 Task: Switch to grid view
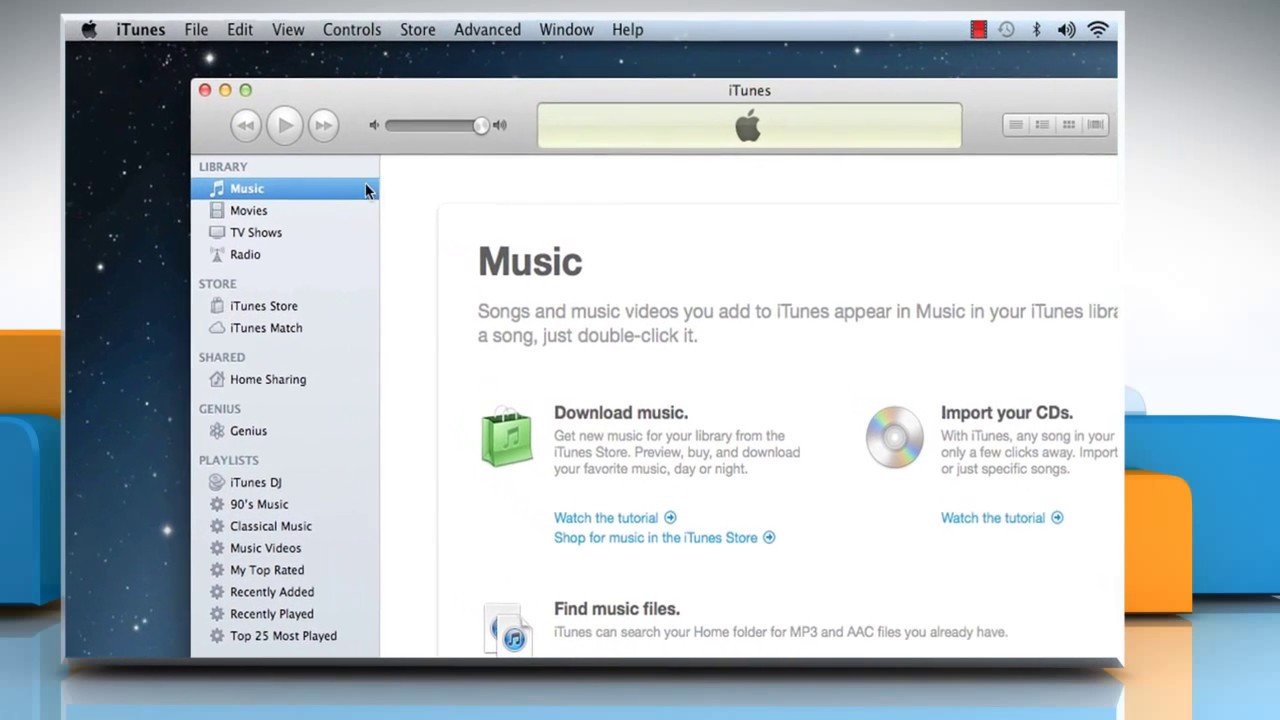1069,125
